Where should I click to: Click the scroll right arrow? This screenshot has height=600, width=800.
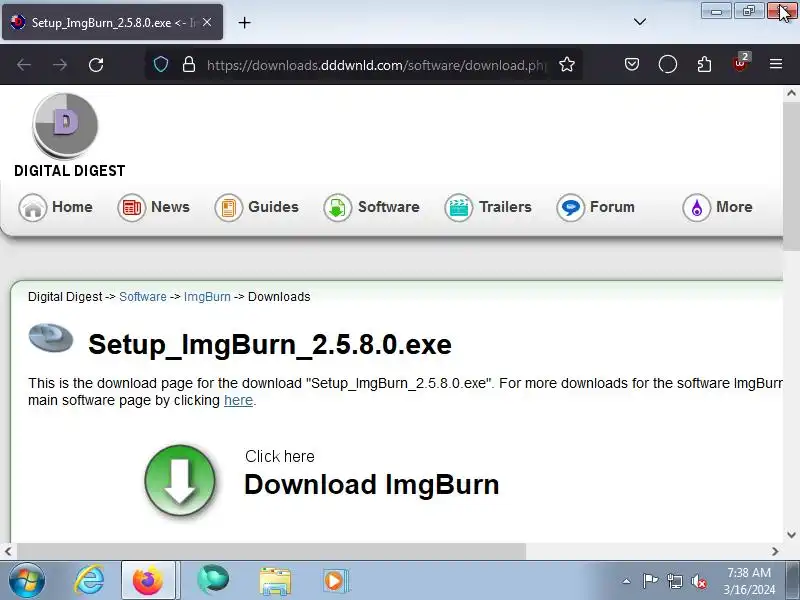(775, 551)
